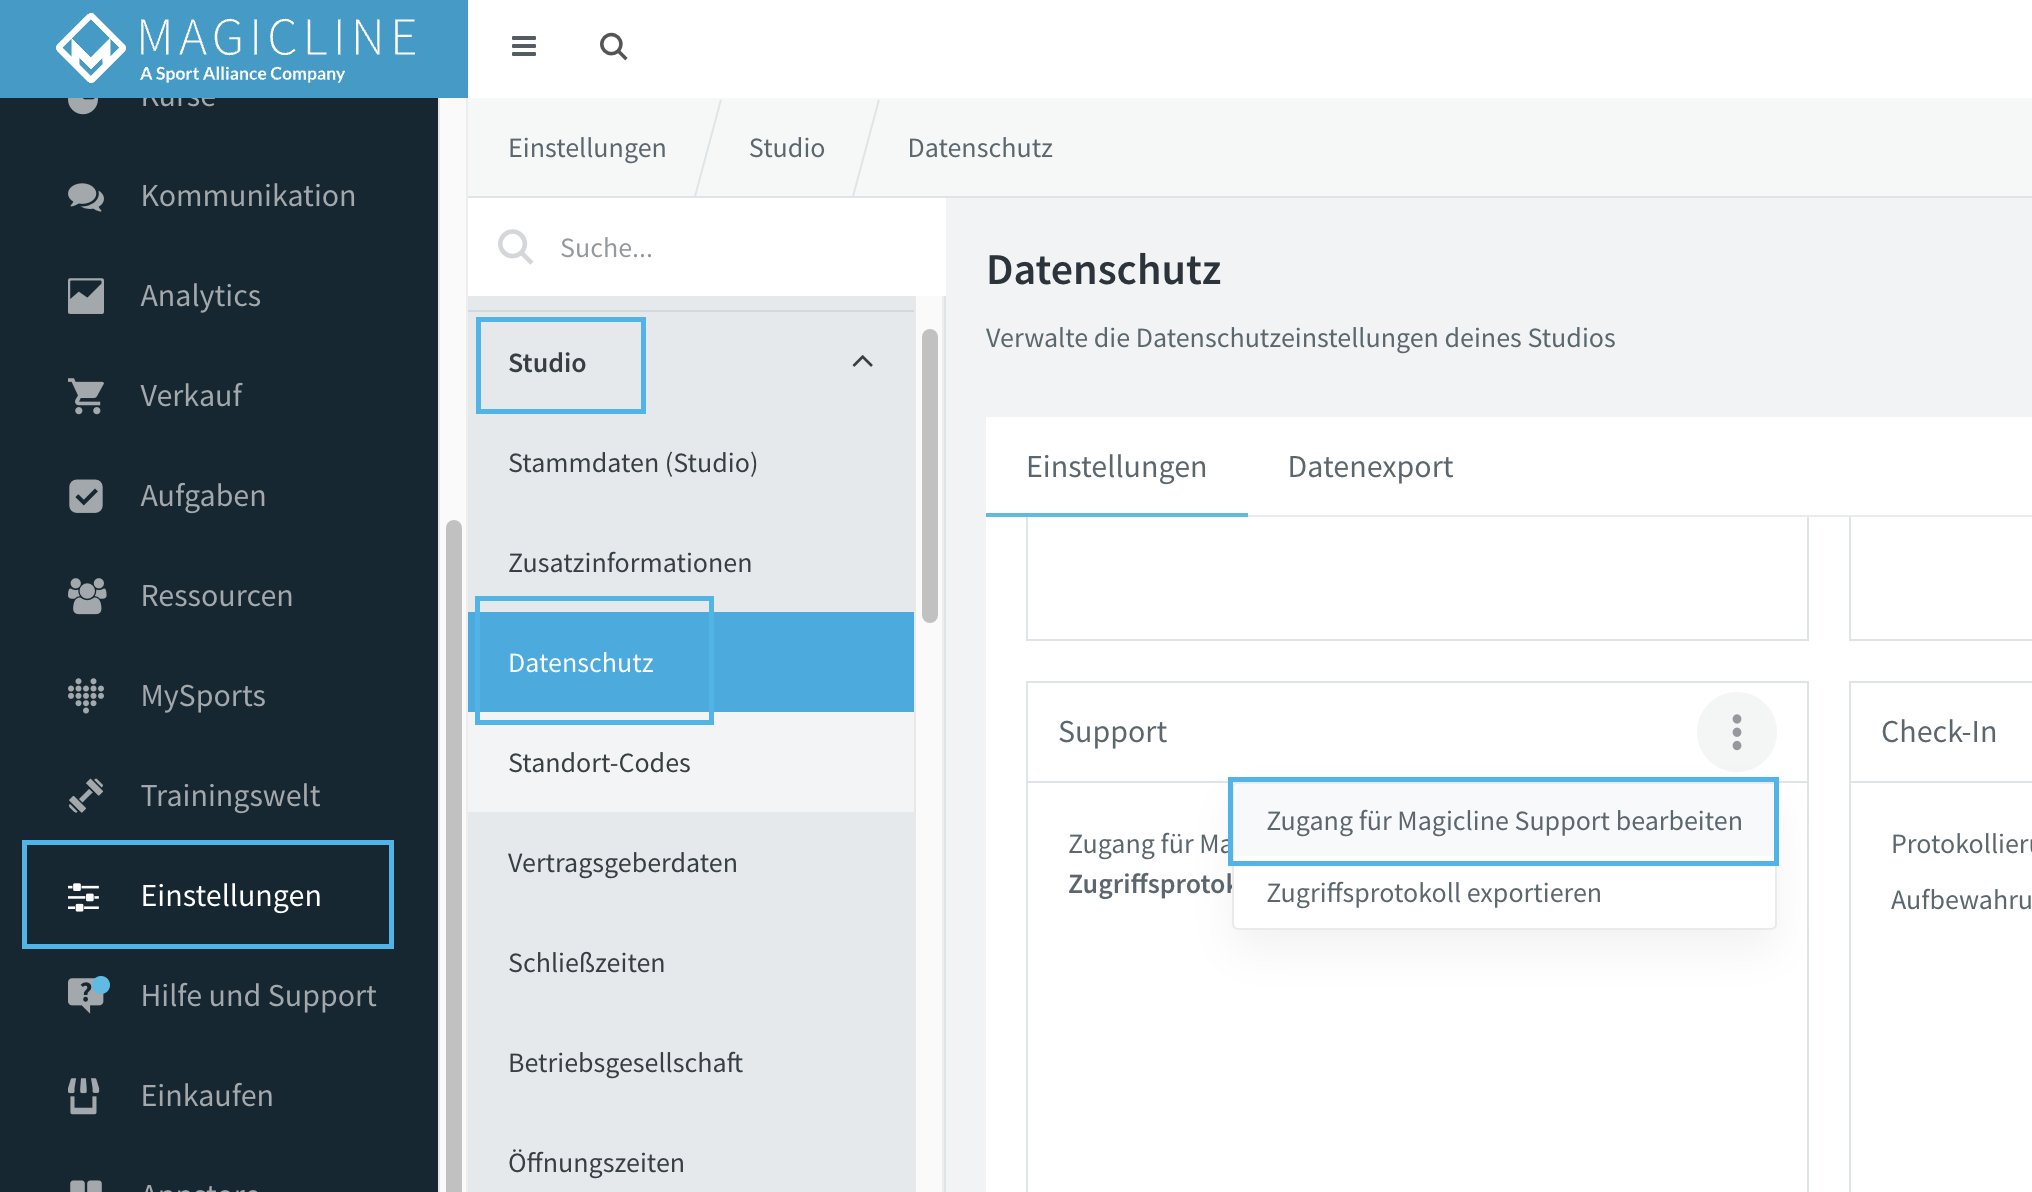
Task: Open the three-dot menu on Support card
Action: tap(1737, 732)
